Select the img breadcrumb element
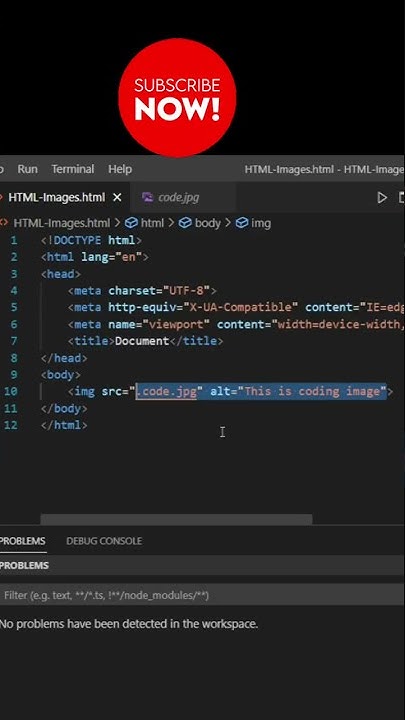The image size is (405, 720). click(261, 223)
